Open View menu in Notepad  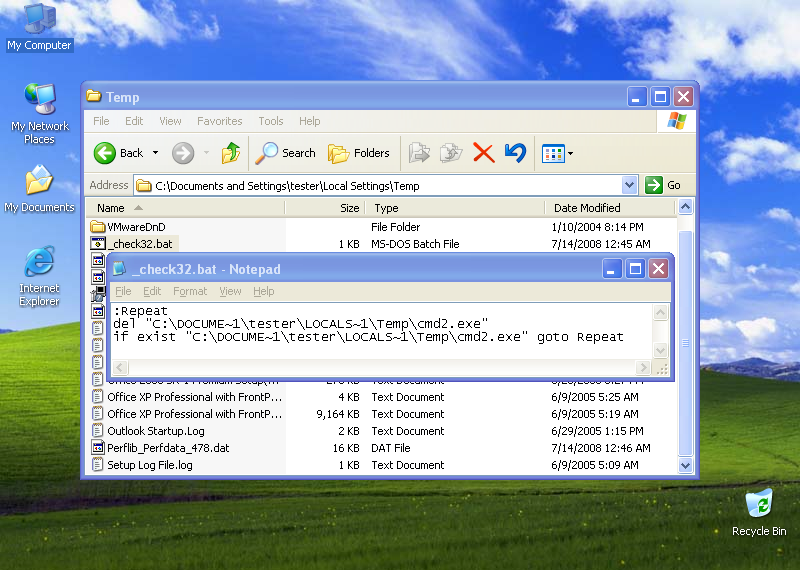(x=230, y=291)
